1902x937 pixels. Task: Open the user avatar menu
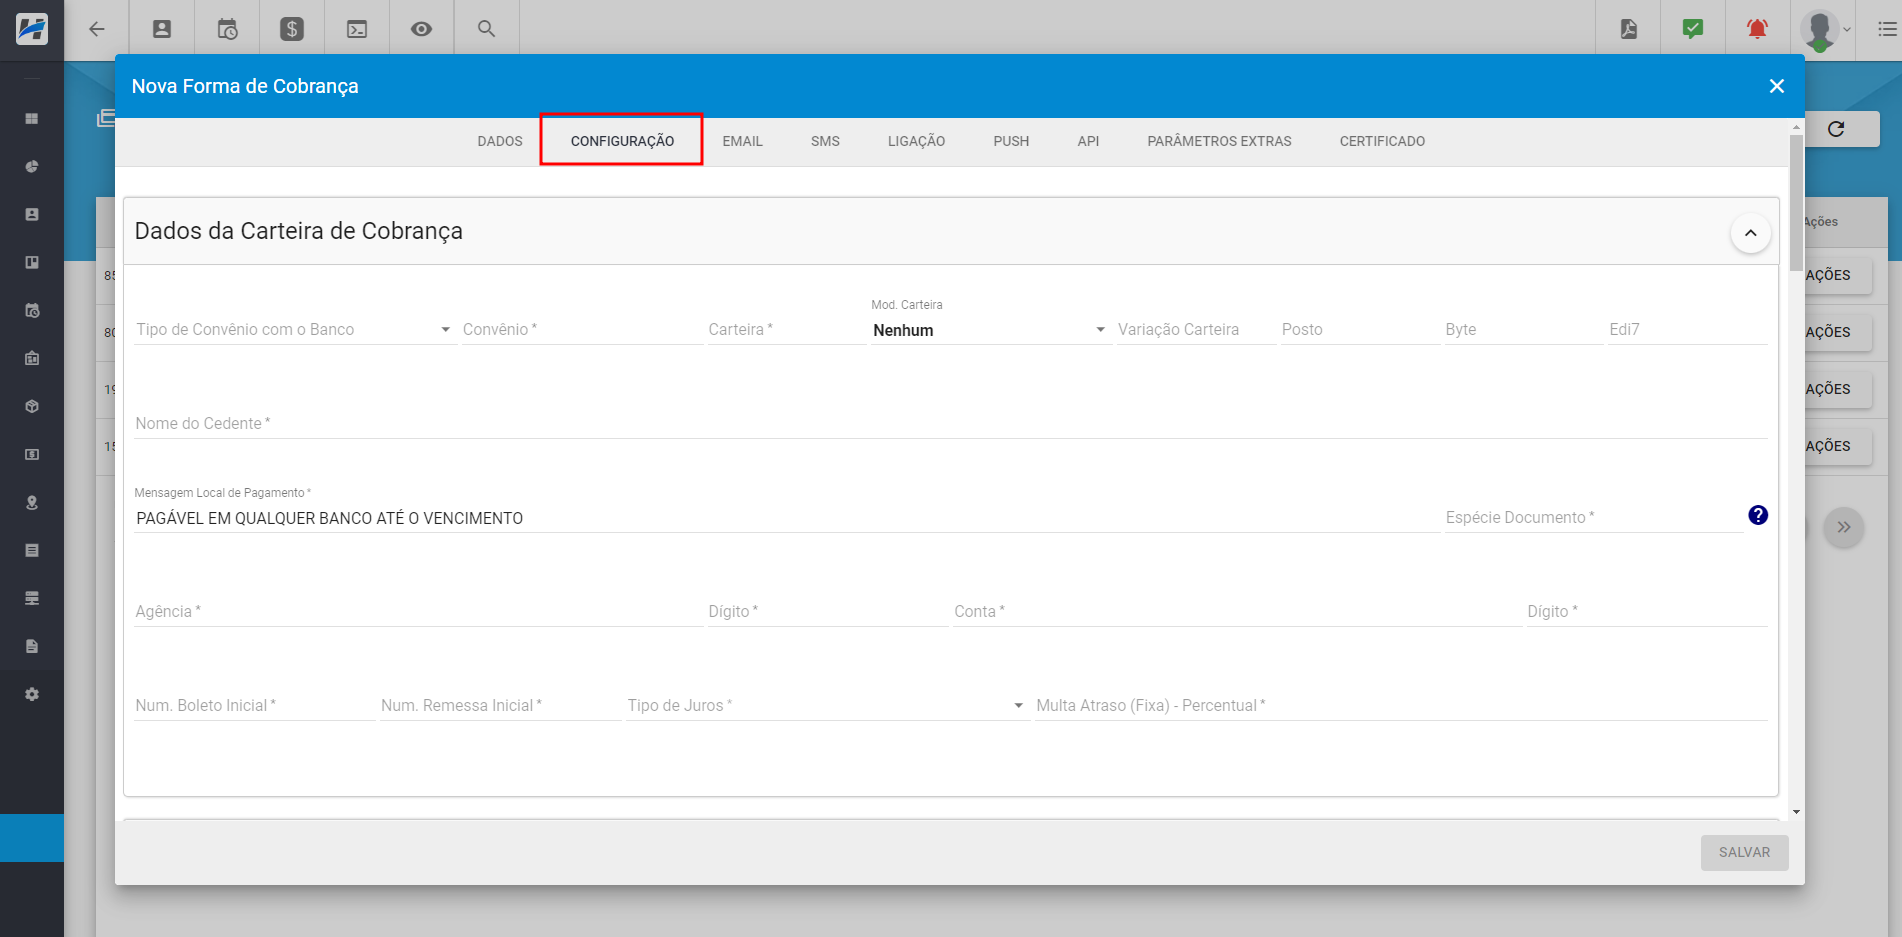point(1825,30)
